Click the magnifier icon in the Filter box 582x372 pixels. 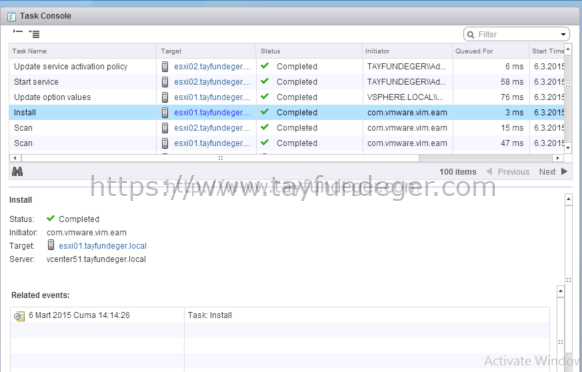[x=471, y=35]
